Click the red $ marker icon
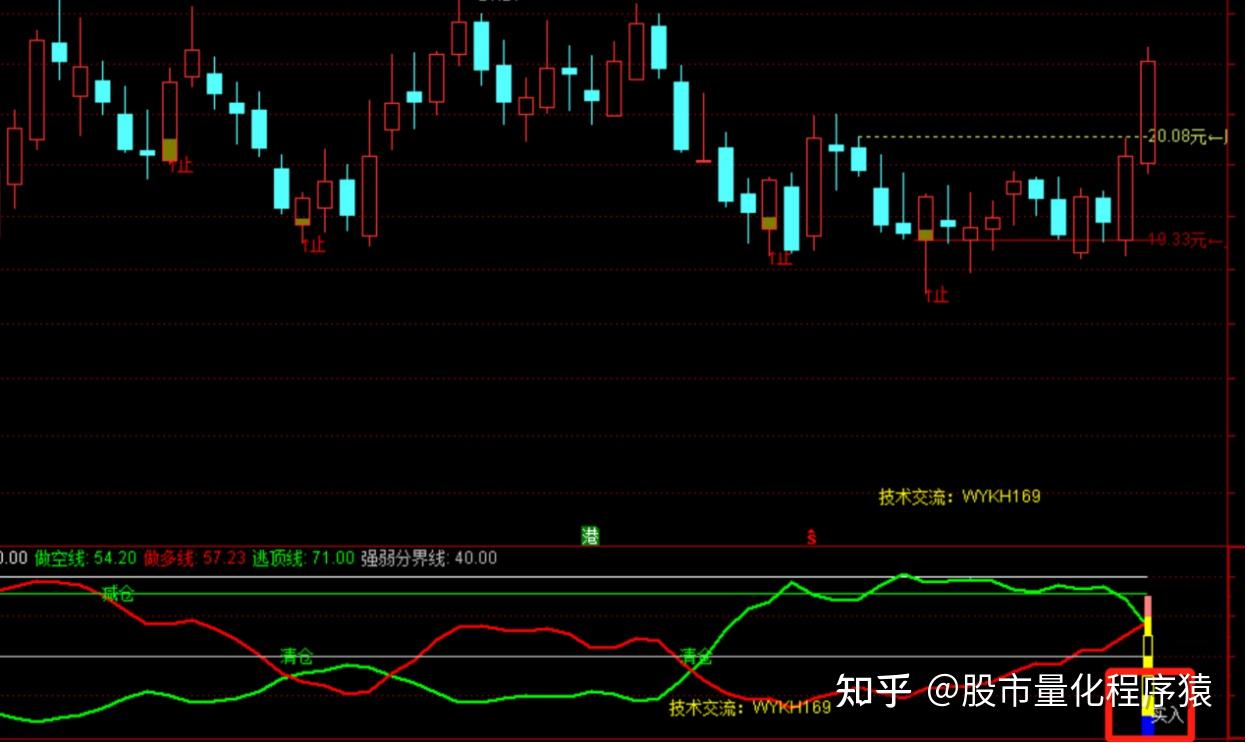Image resolution: width=1246 pixels, height=743 pixels. point(811,537)
